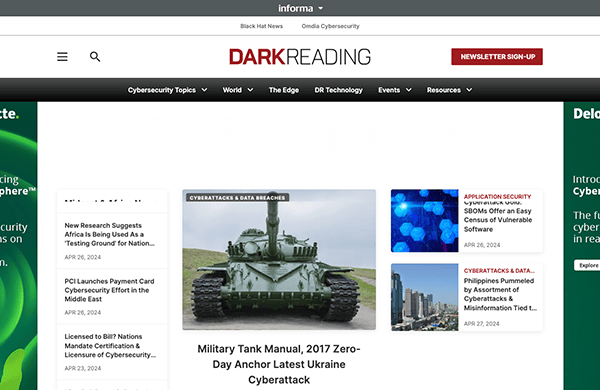600x390 pixels.
Task: Open the Omdia Cybersecurity link
Action: (330, 26)
